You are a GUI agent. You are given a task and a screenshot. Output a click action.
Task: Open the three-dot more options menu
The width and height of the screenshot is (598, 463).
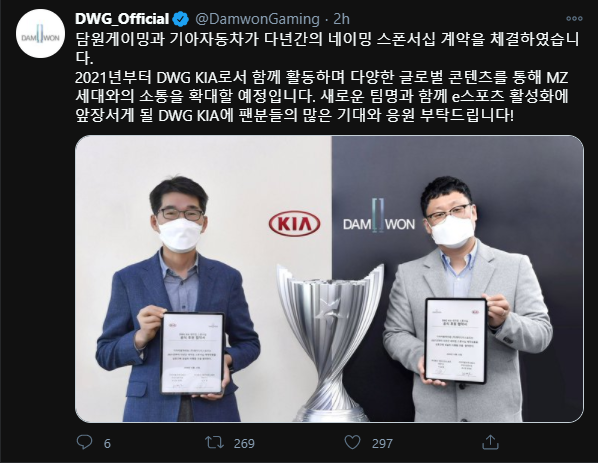tap(574, 18)
